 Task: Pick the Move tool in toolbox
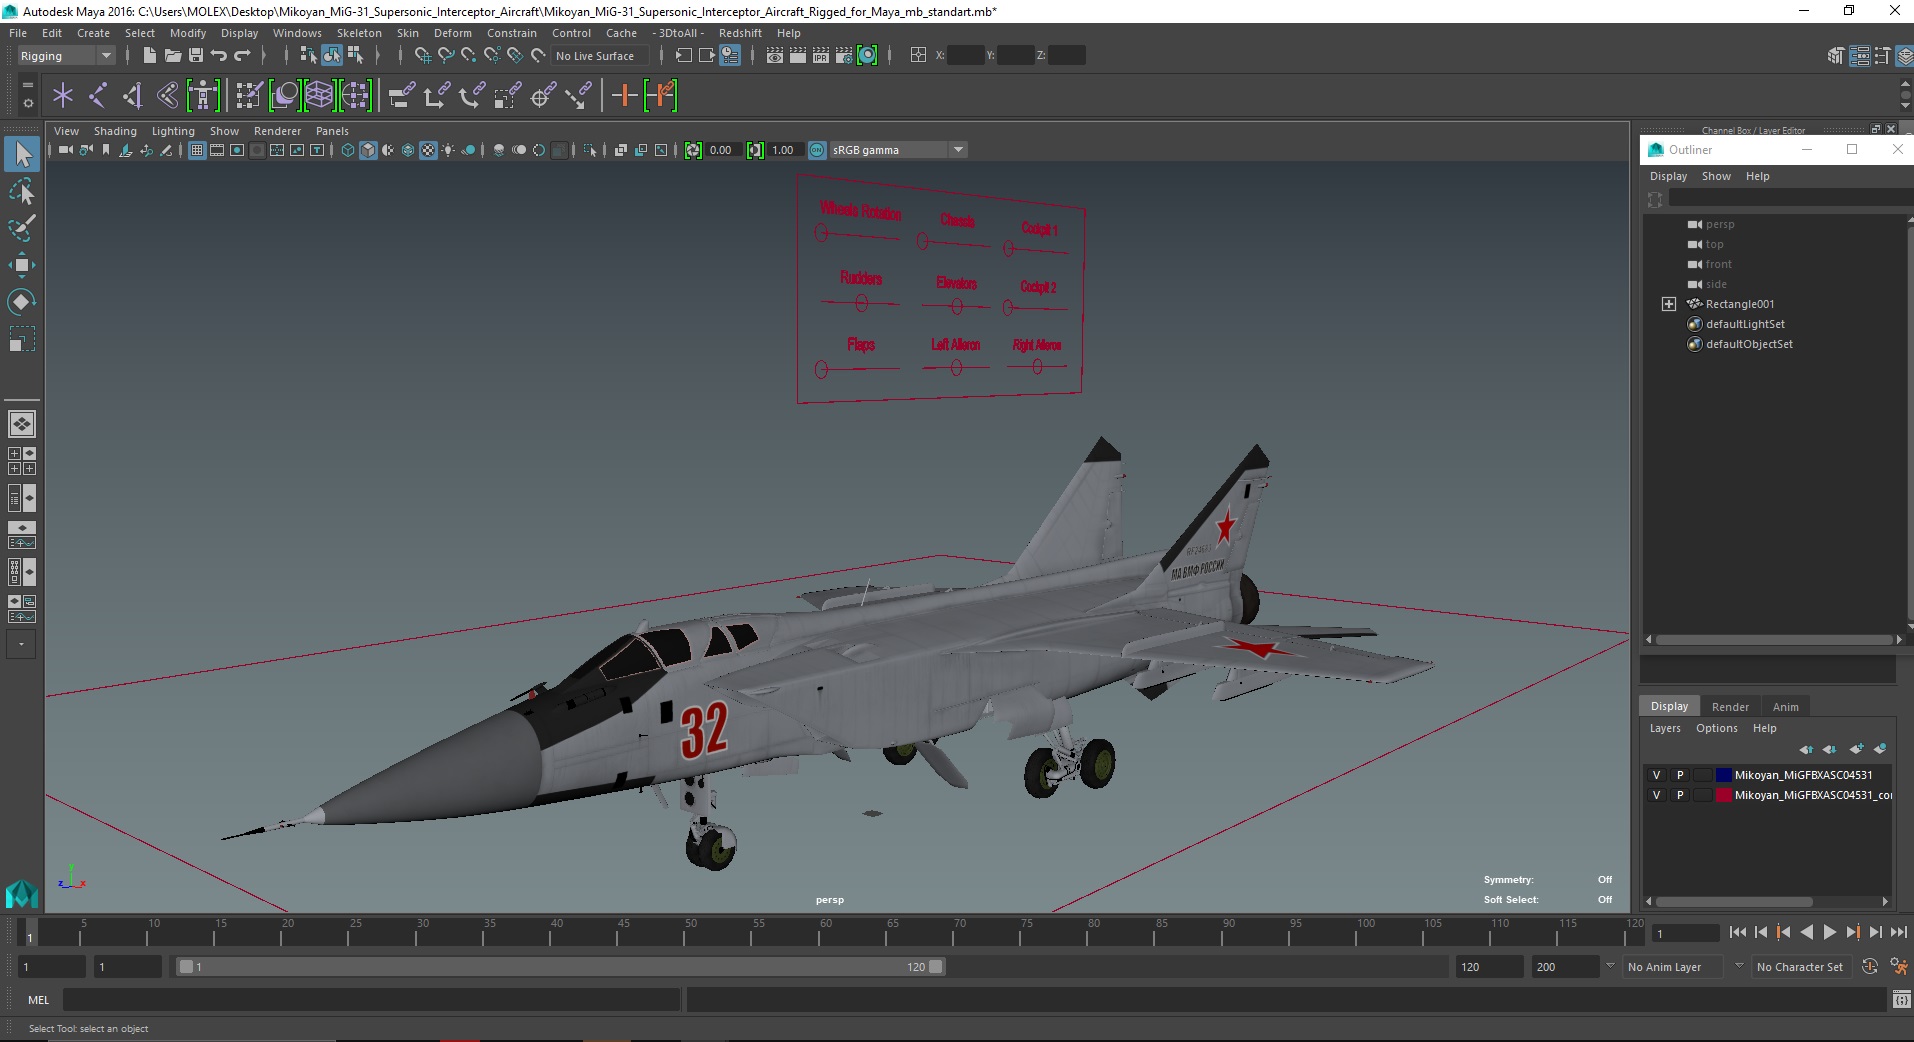click(x=22, y=265)
